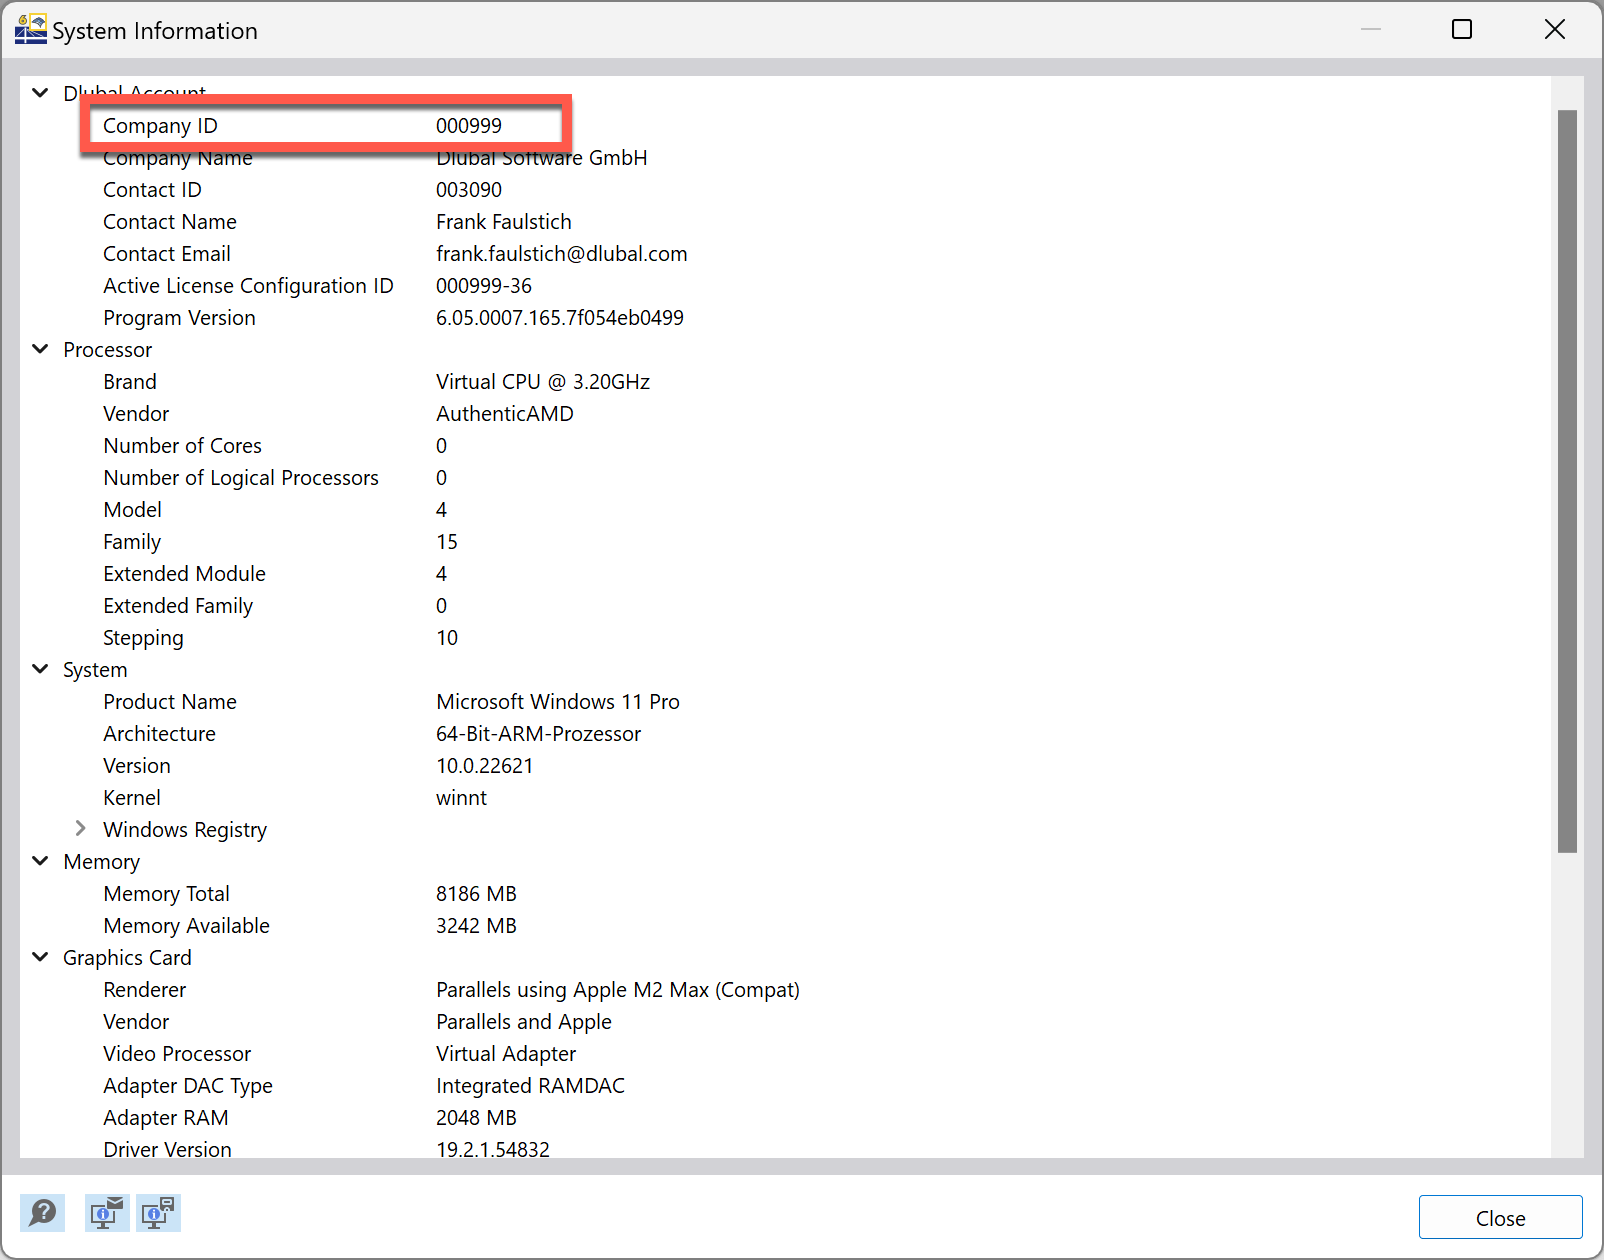
Task: Save system information to file icon
Action: (x=158, y=1213)
